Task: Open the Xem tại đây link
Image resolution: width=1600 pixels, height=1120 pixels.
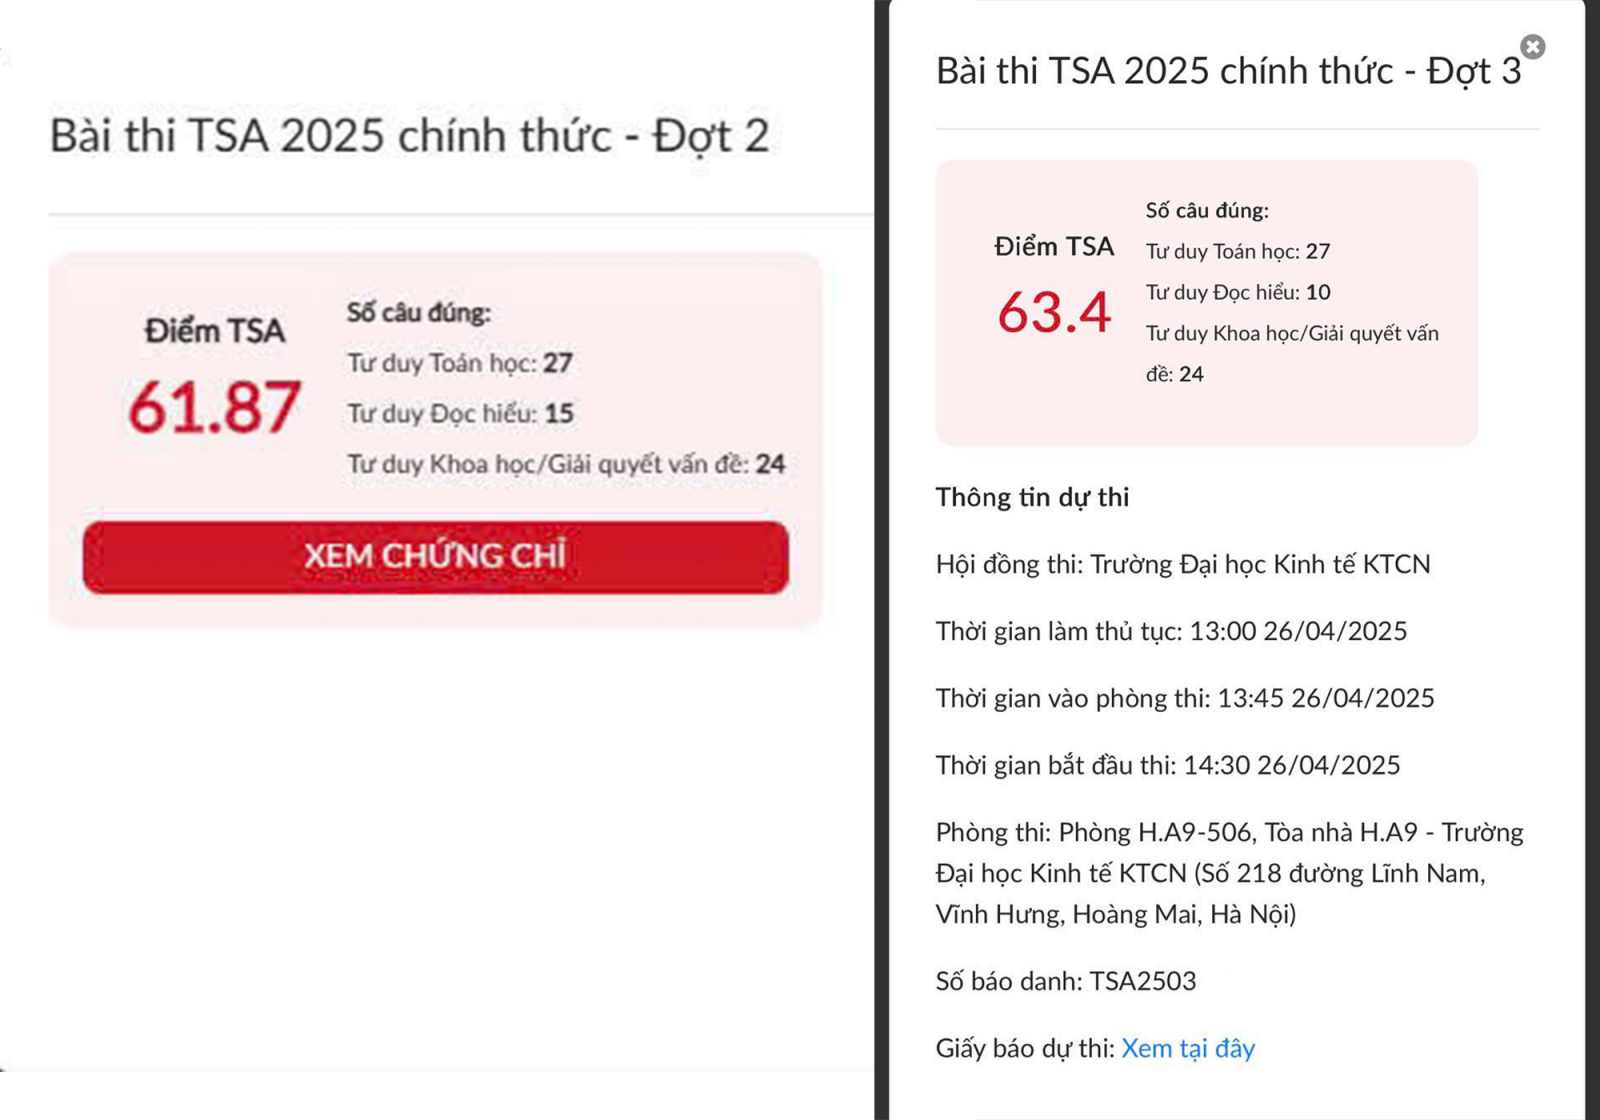Action: [x=1188, y=1048]
